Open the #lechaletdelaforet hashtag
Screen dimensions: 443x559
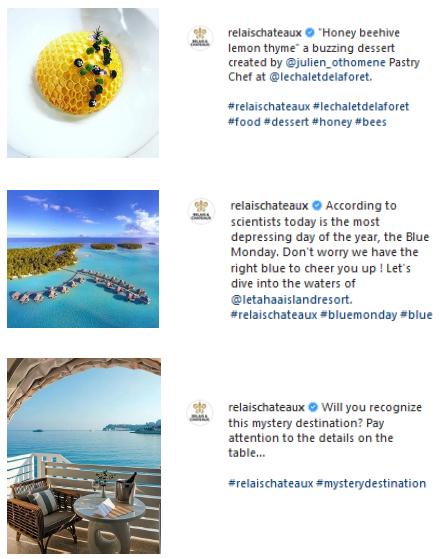pyautogui.click(x=361, y=106)
